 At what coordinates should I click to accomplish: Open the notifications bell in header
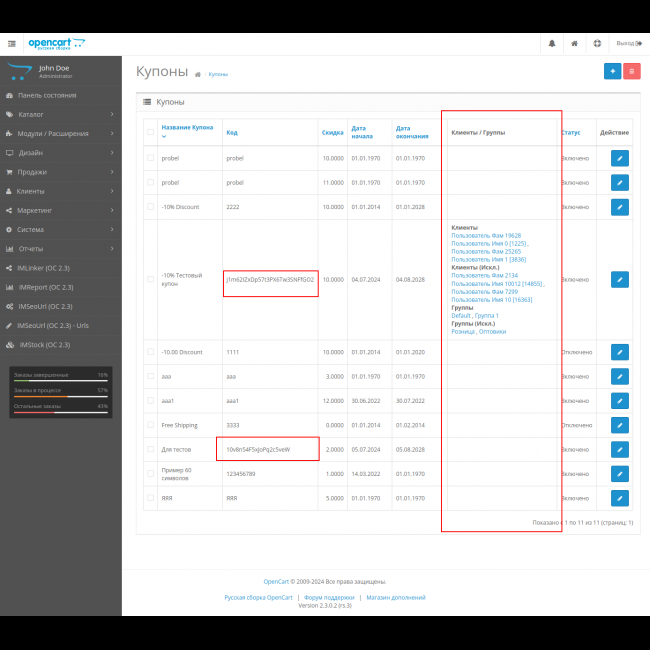coord(551,43)
